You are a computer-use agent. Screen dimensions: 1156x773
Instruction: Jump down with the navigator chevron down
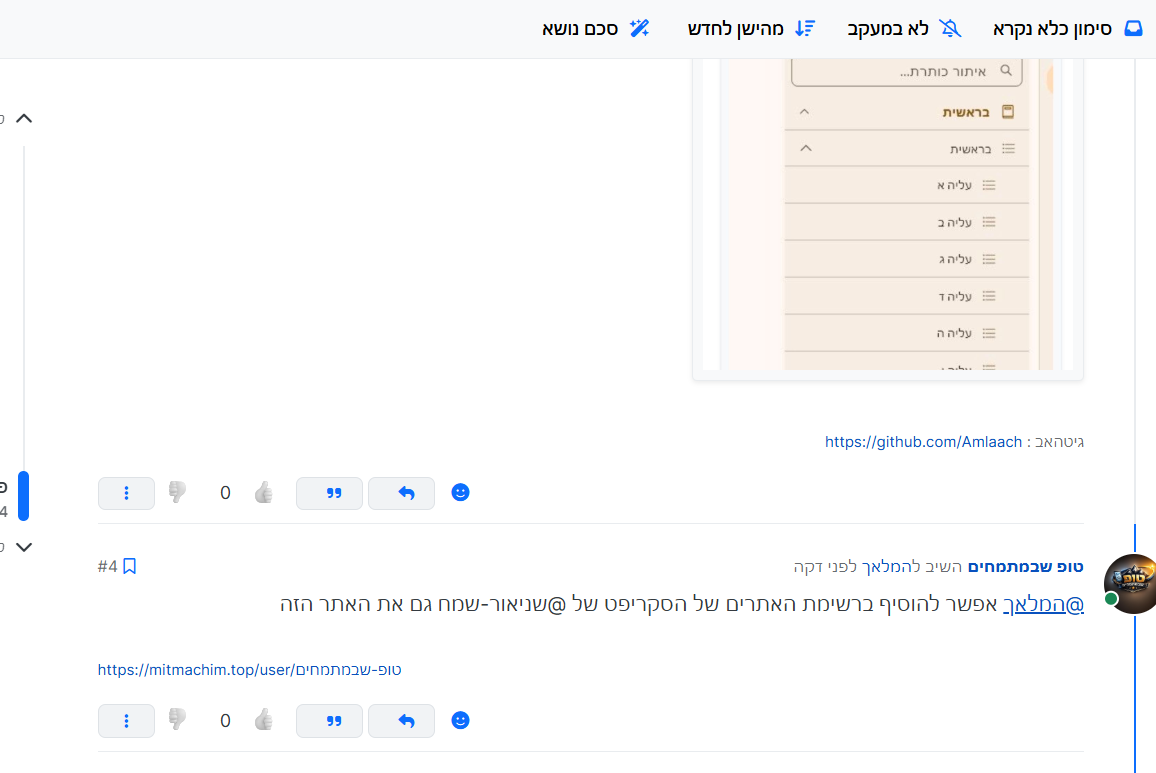tap(24, 547)
